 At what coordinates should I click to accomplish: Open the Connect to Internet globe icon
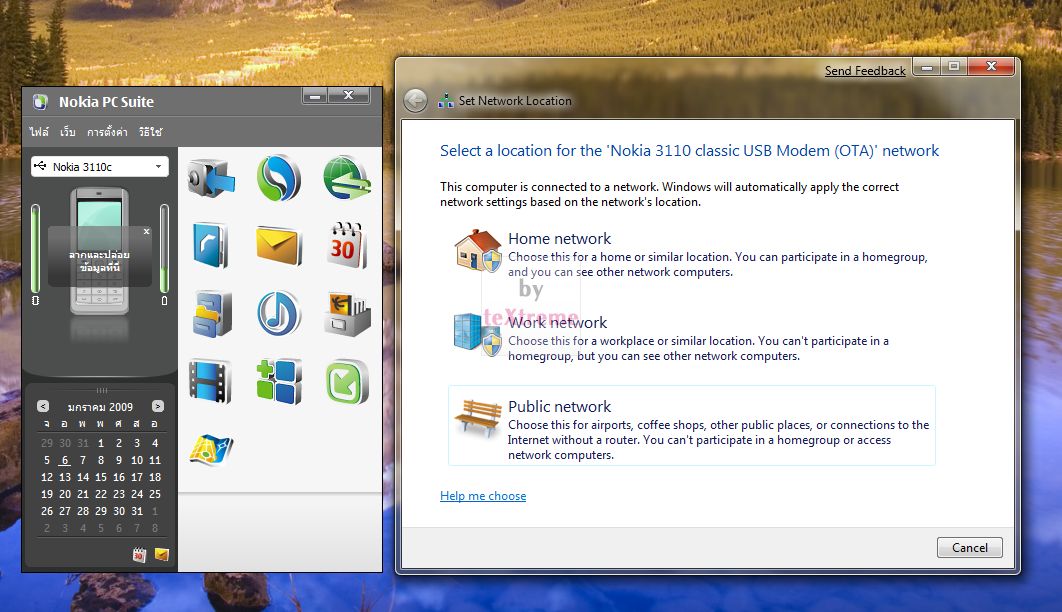(x=347, y=178)
